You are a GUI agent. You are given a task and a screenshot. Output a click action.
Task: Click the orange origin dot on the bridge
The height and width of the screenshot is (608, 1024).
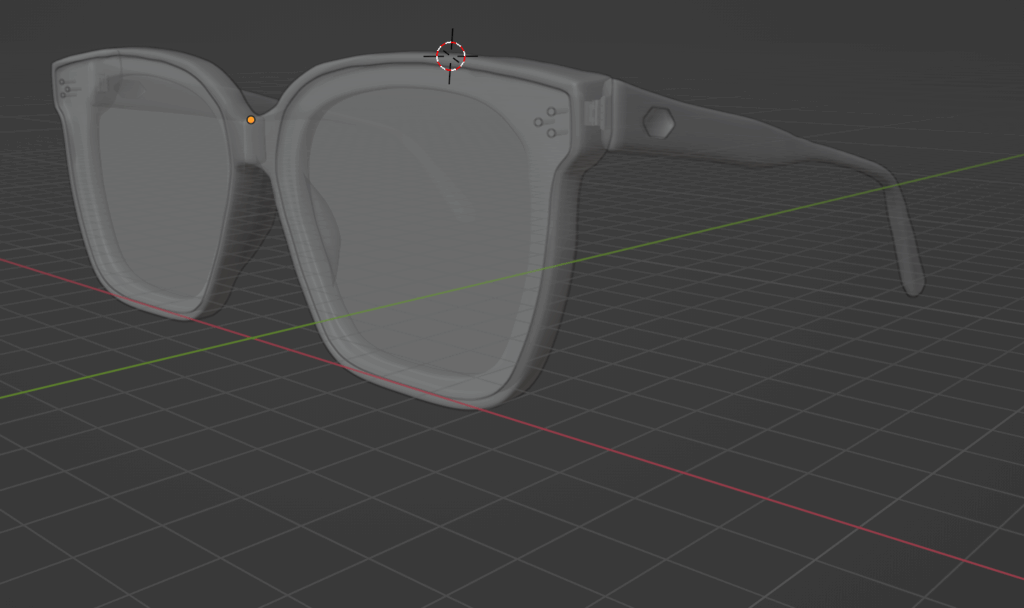tap(251, 120)
